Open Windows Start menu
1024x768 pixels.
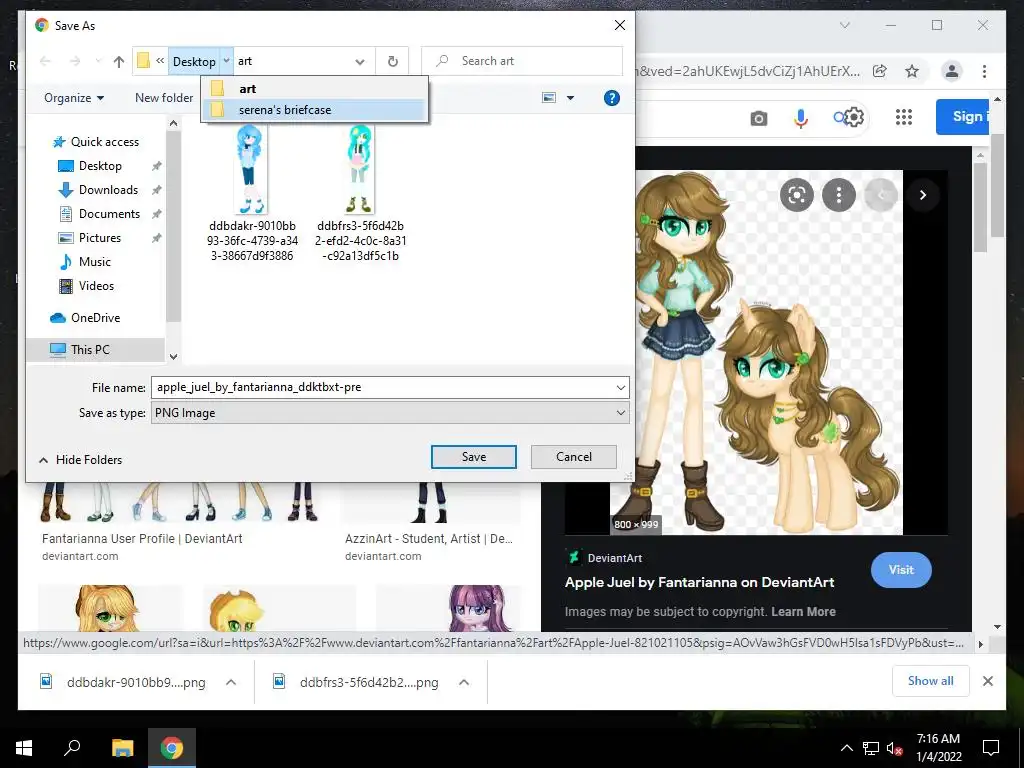(24, 748)
